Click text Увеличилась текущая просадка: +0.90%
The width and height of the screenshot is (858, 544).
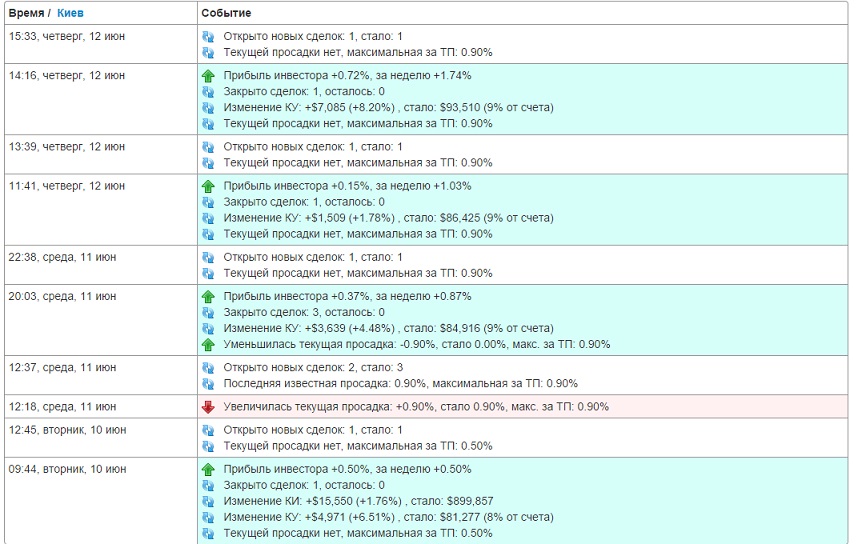(330, 407)
